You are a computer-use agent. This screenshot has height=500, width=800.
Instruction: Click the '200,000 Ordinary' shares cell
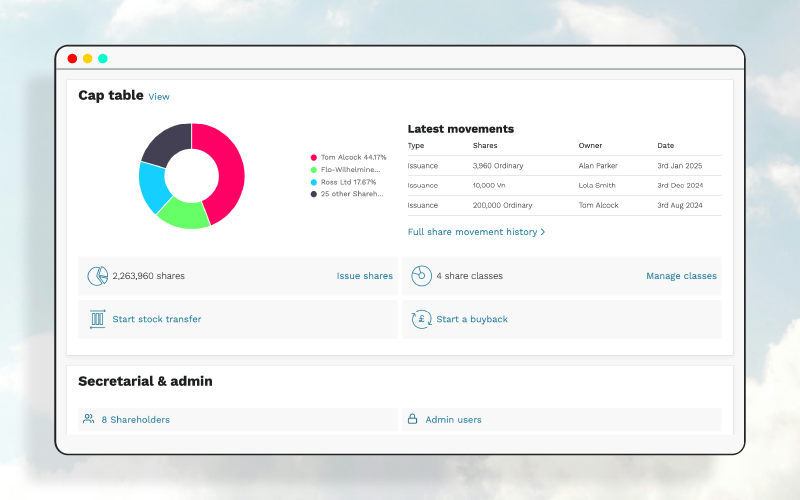(503, 206)
